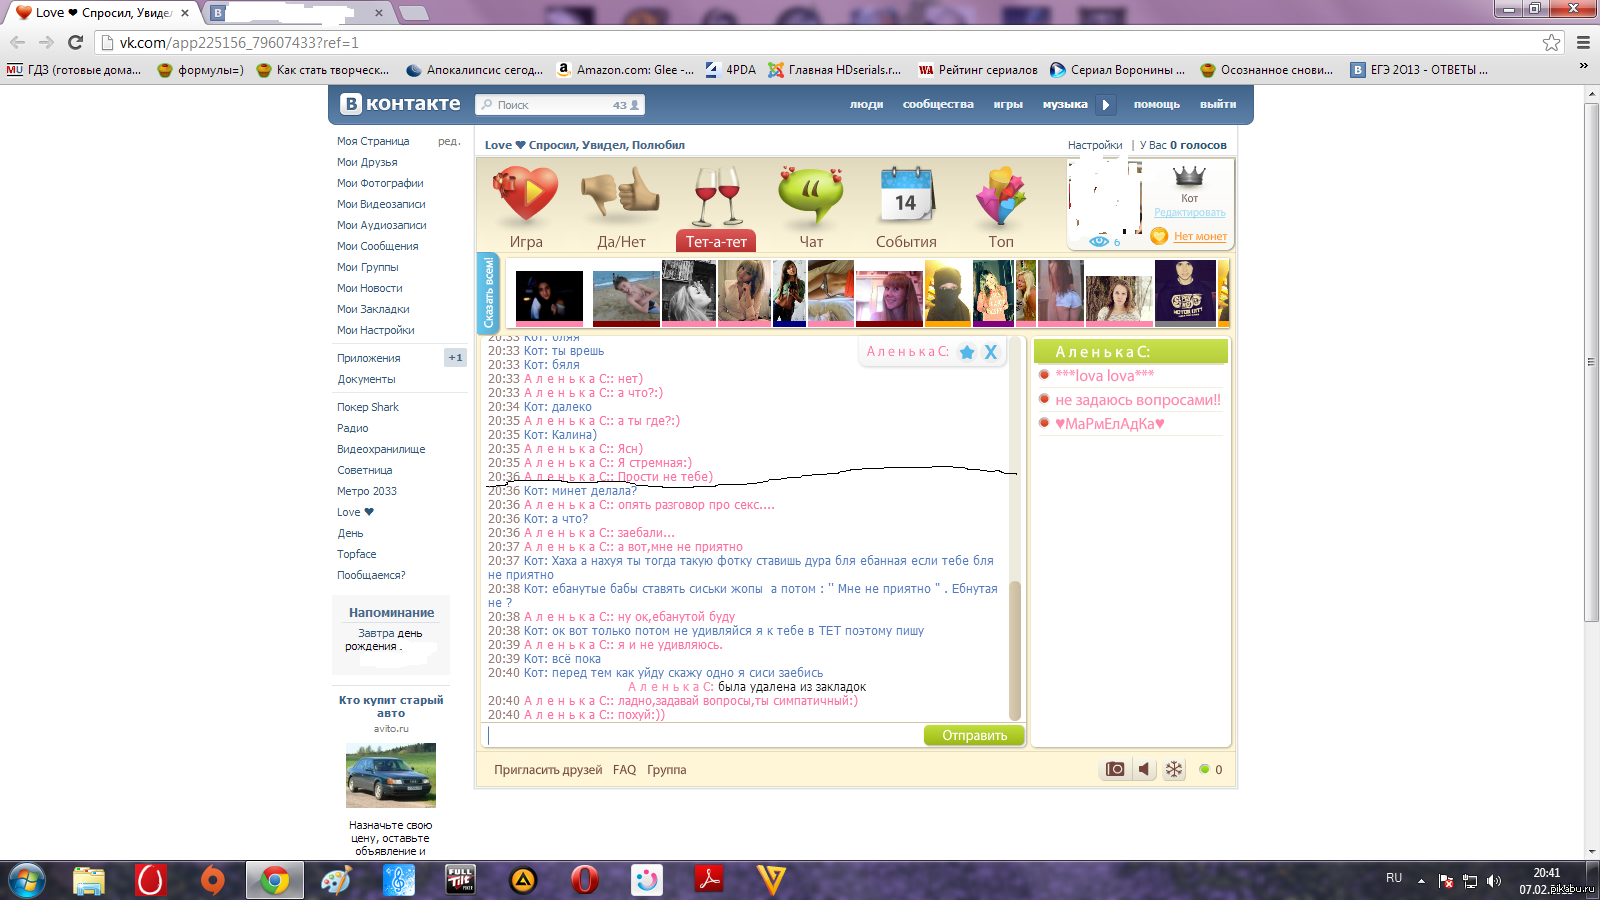The image size is (1600, 900).
Task: Show hidden system tray icons
Action: point(1421,881)
